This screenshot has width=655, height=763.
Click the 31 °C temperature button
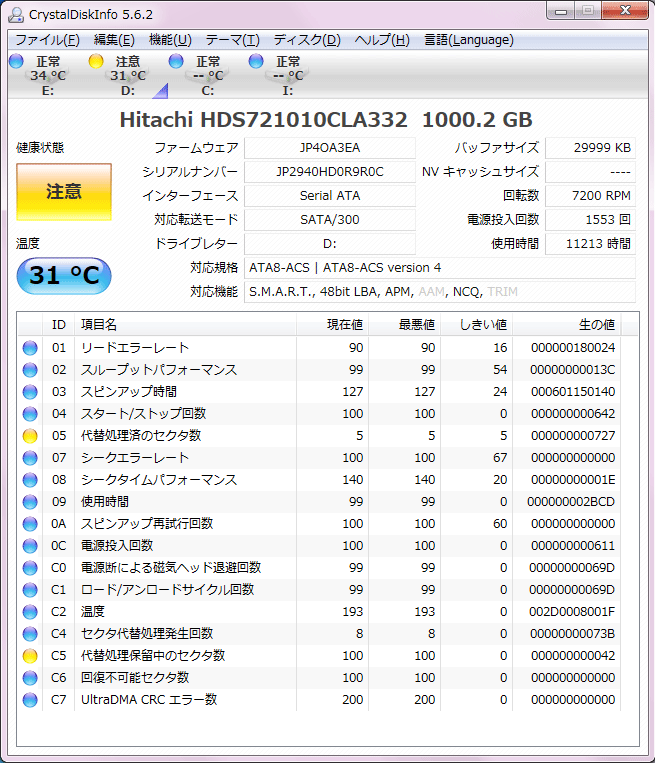point(64,276)
